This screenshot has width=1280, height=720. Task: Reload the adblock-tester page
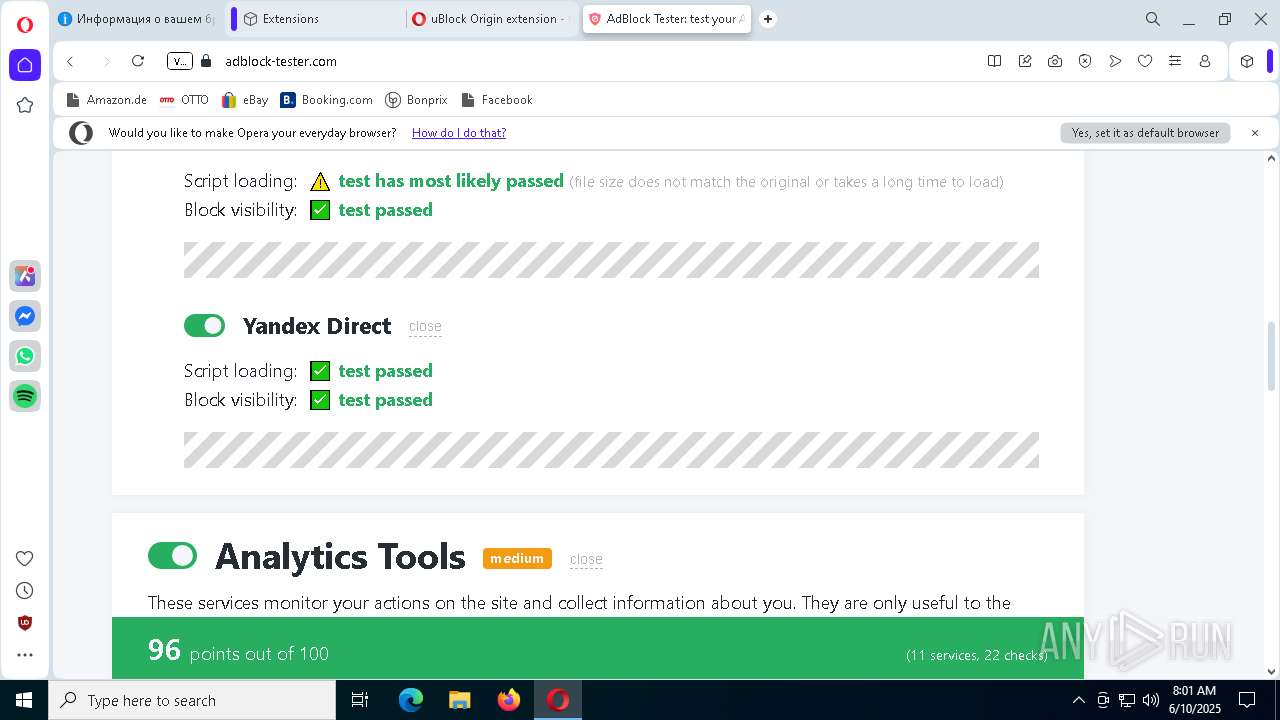coord(138,61)
